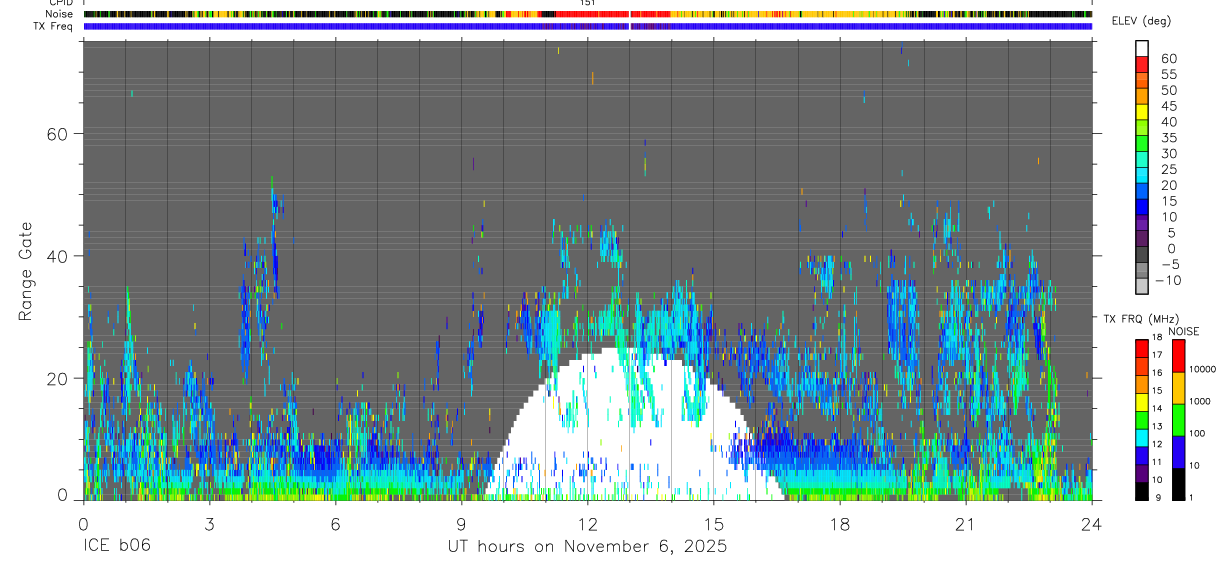Click the yellow ELEV swatch between 40 and 45
1228x567 pixels.
[x=1142, y=112]
